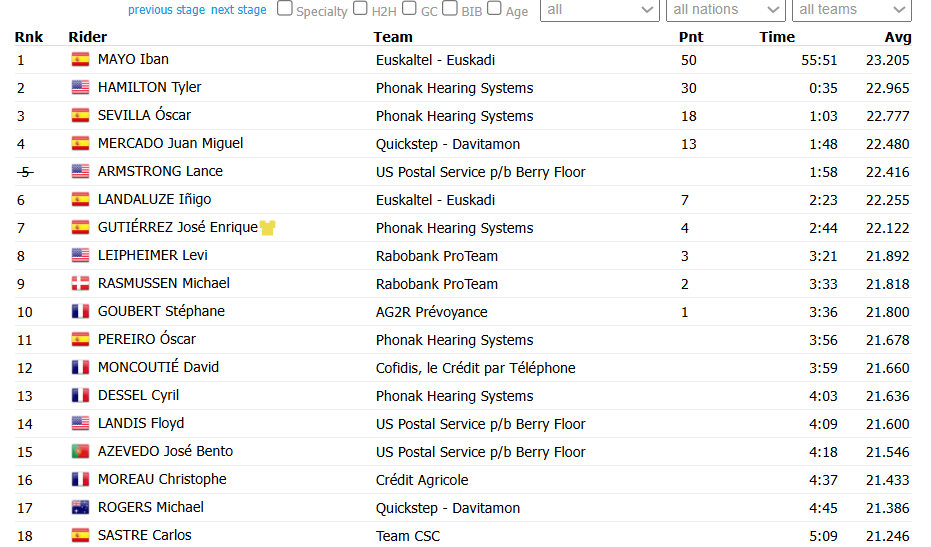Open the Euskaltel - Euskadi team page for Mayo
Screen dimensions: 931x547
pyautogui.click(x=435, y=60)
